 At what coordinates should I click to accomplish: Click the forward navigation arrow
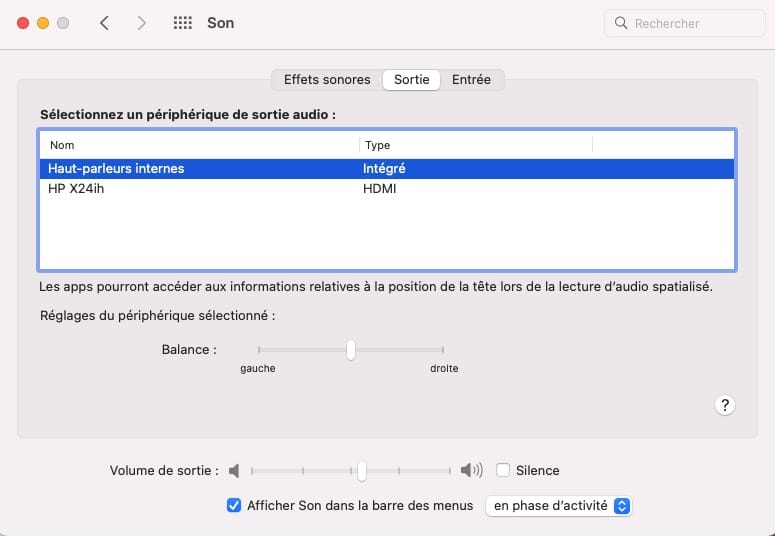tap(141, 23)
